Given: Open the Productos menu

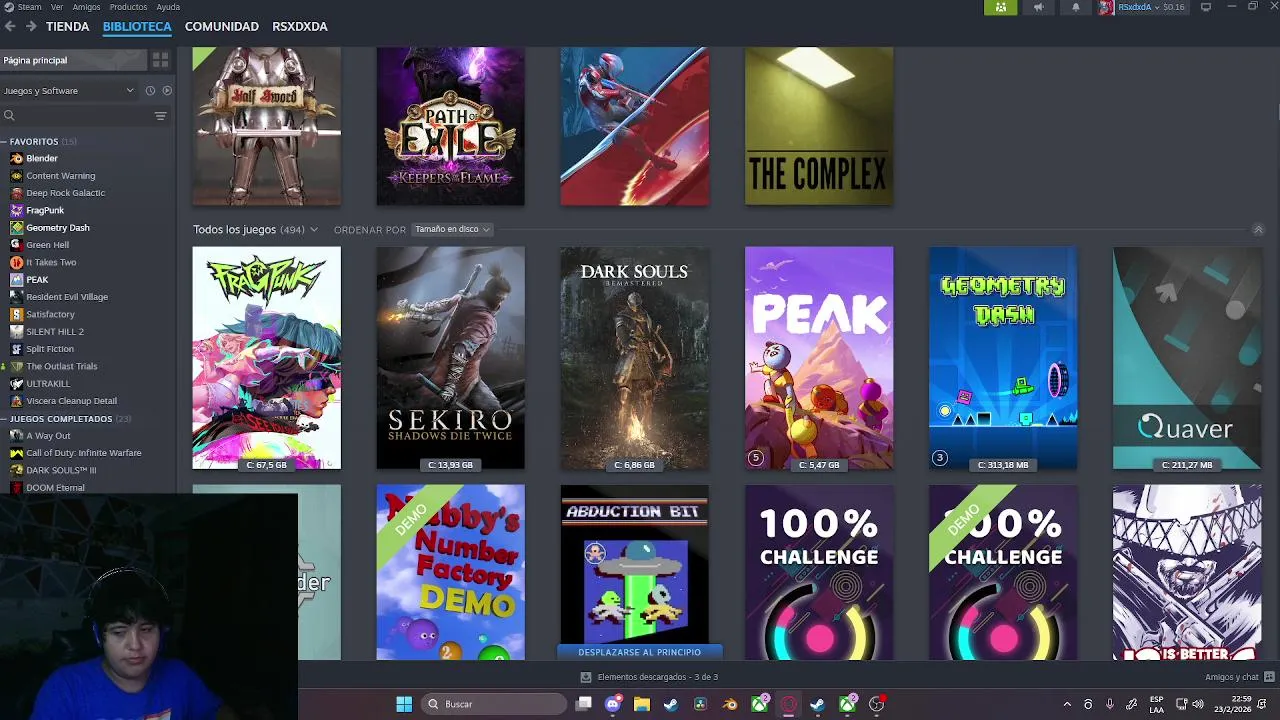Looking at the screenshot, I should [128, 7].
